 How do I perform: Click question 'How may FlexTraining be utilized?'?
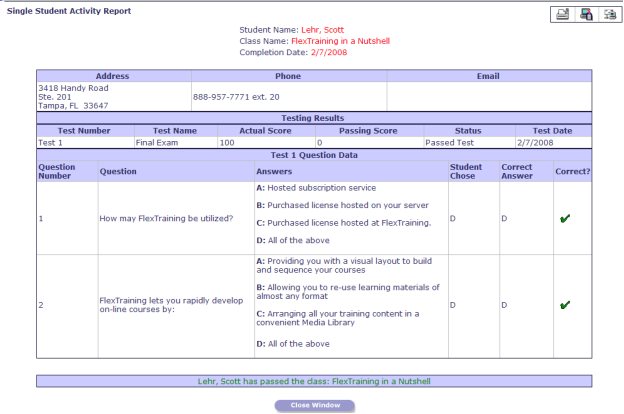[166, 218]
